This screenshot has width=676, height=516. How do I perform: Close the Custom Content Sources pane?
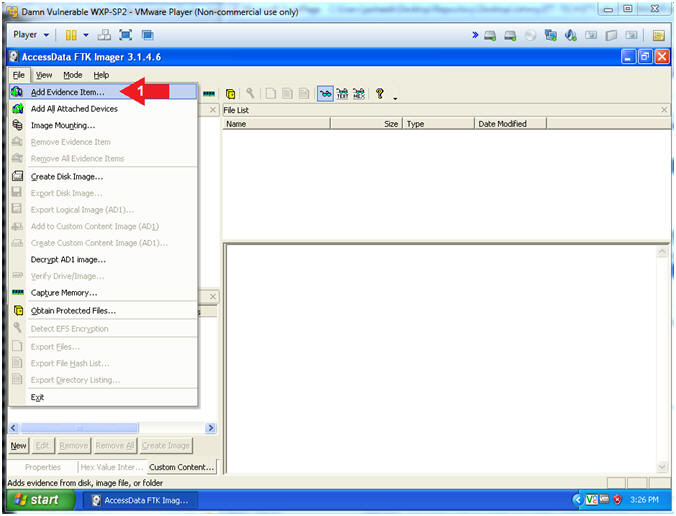(213, 297)
